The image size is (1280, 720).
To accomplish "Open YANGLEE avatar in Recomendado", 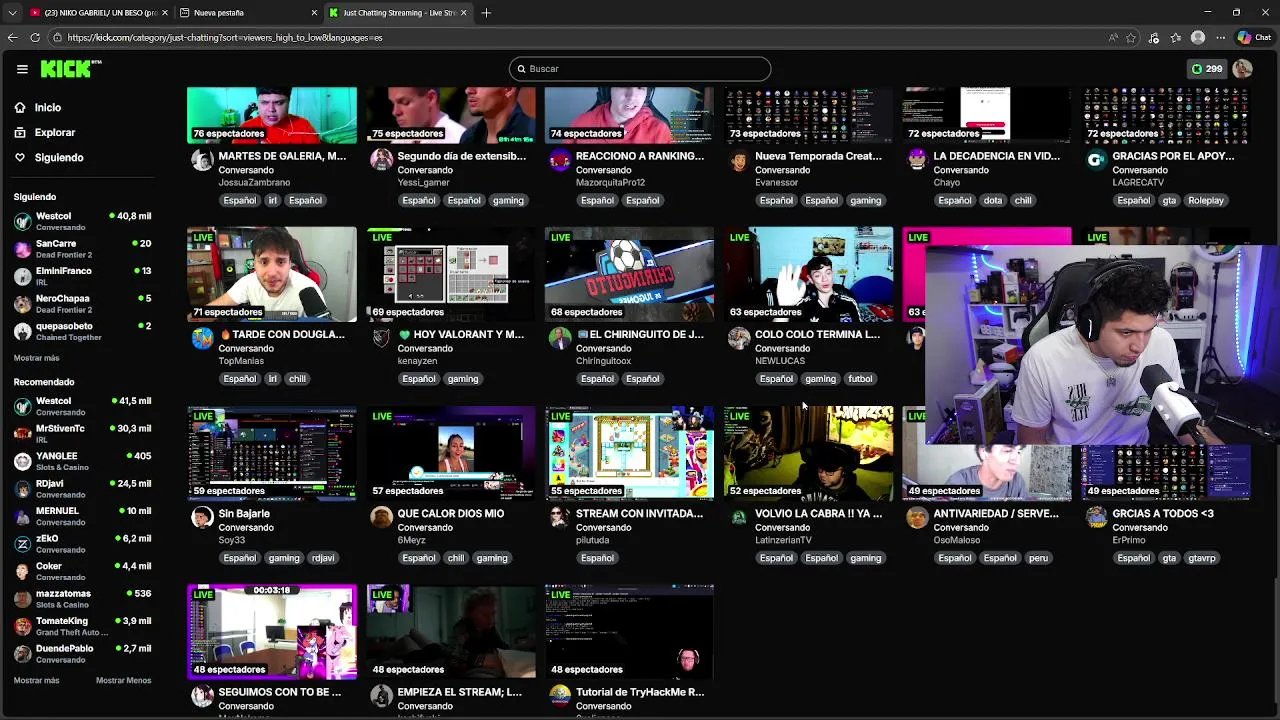I will pos(22,461).
